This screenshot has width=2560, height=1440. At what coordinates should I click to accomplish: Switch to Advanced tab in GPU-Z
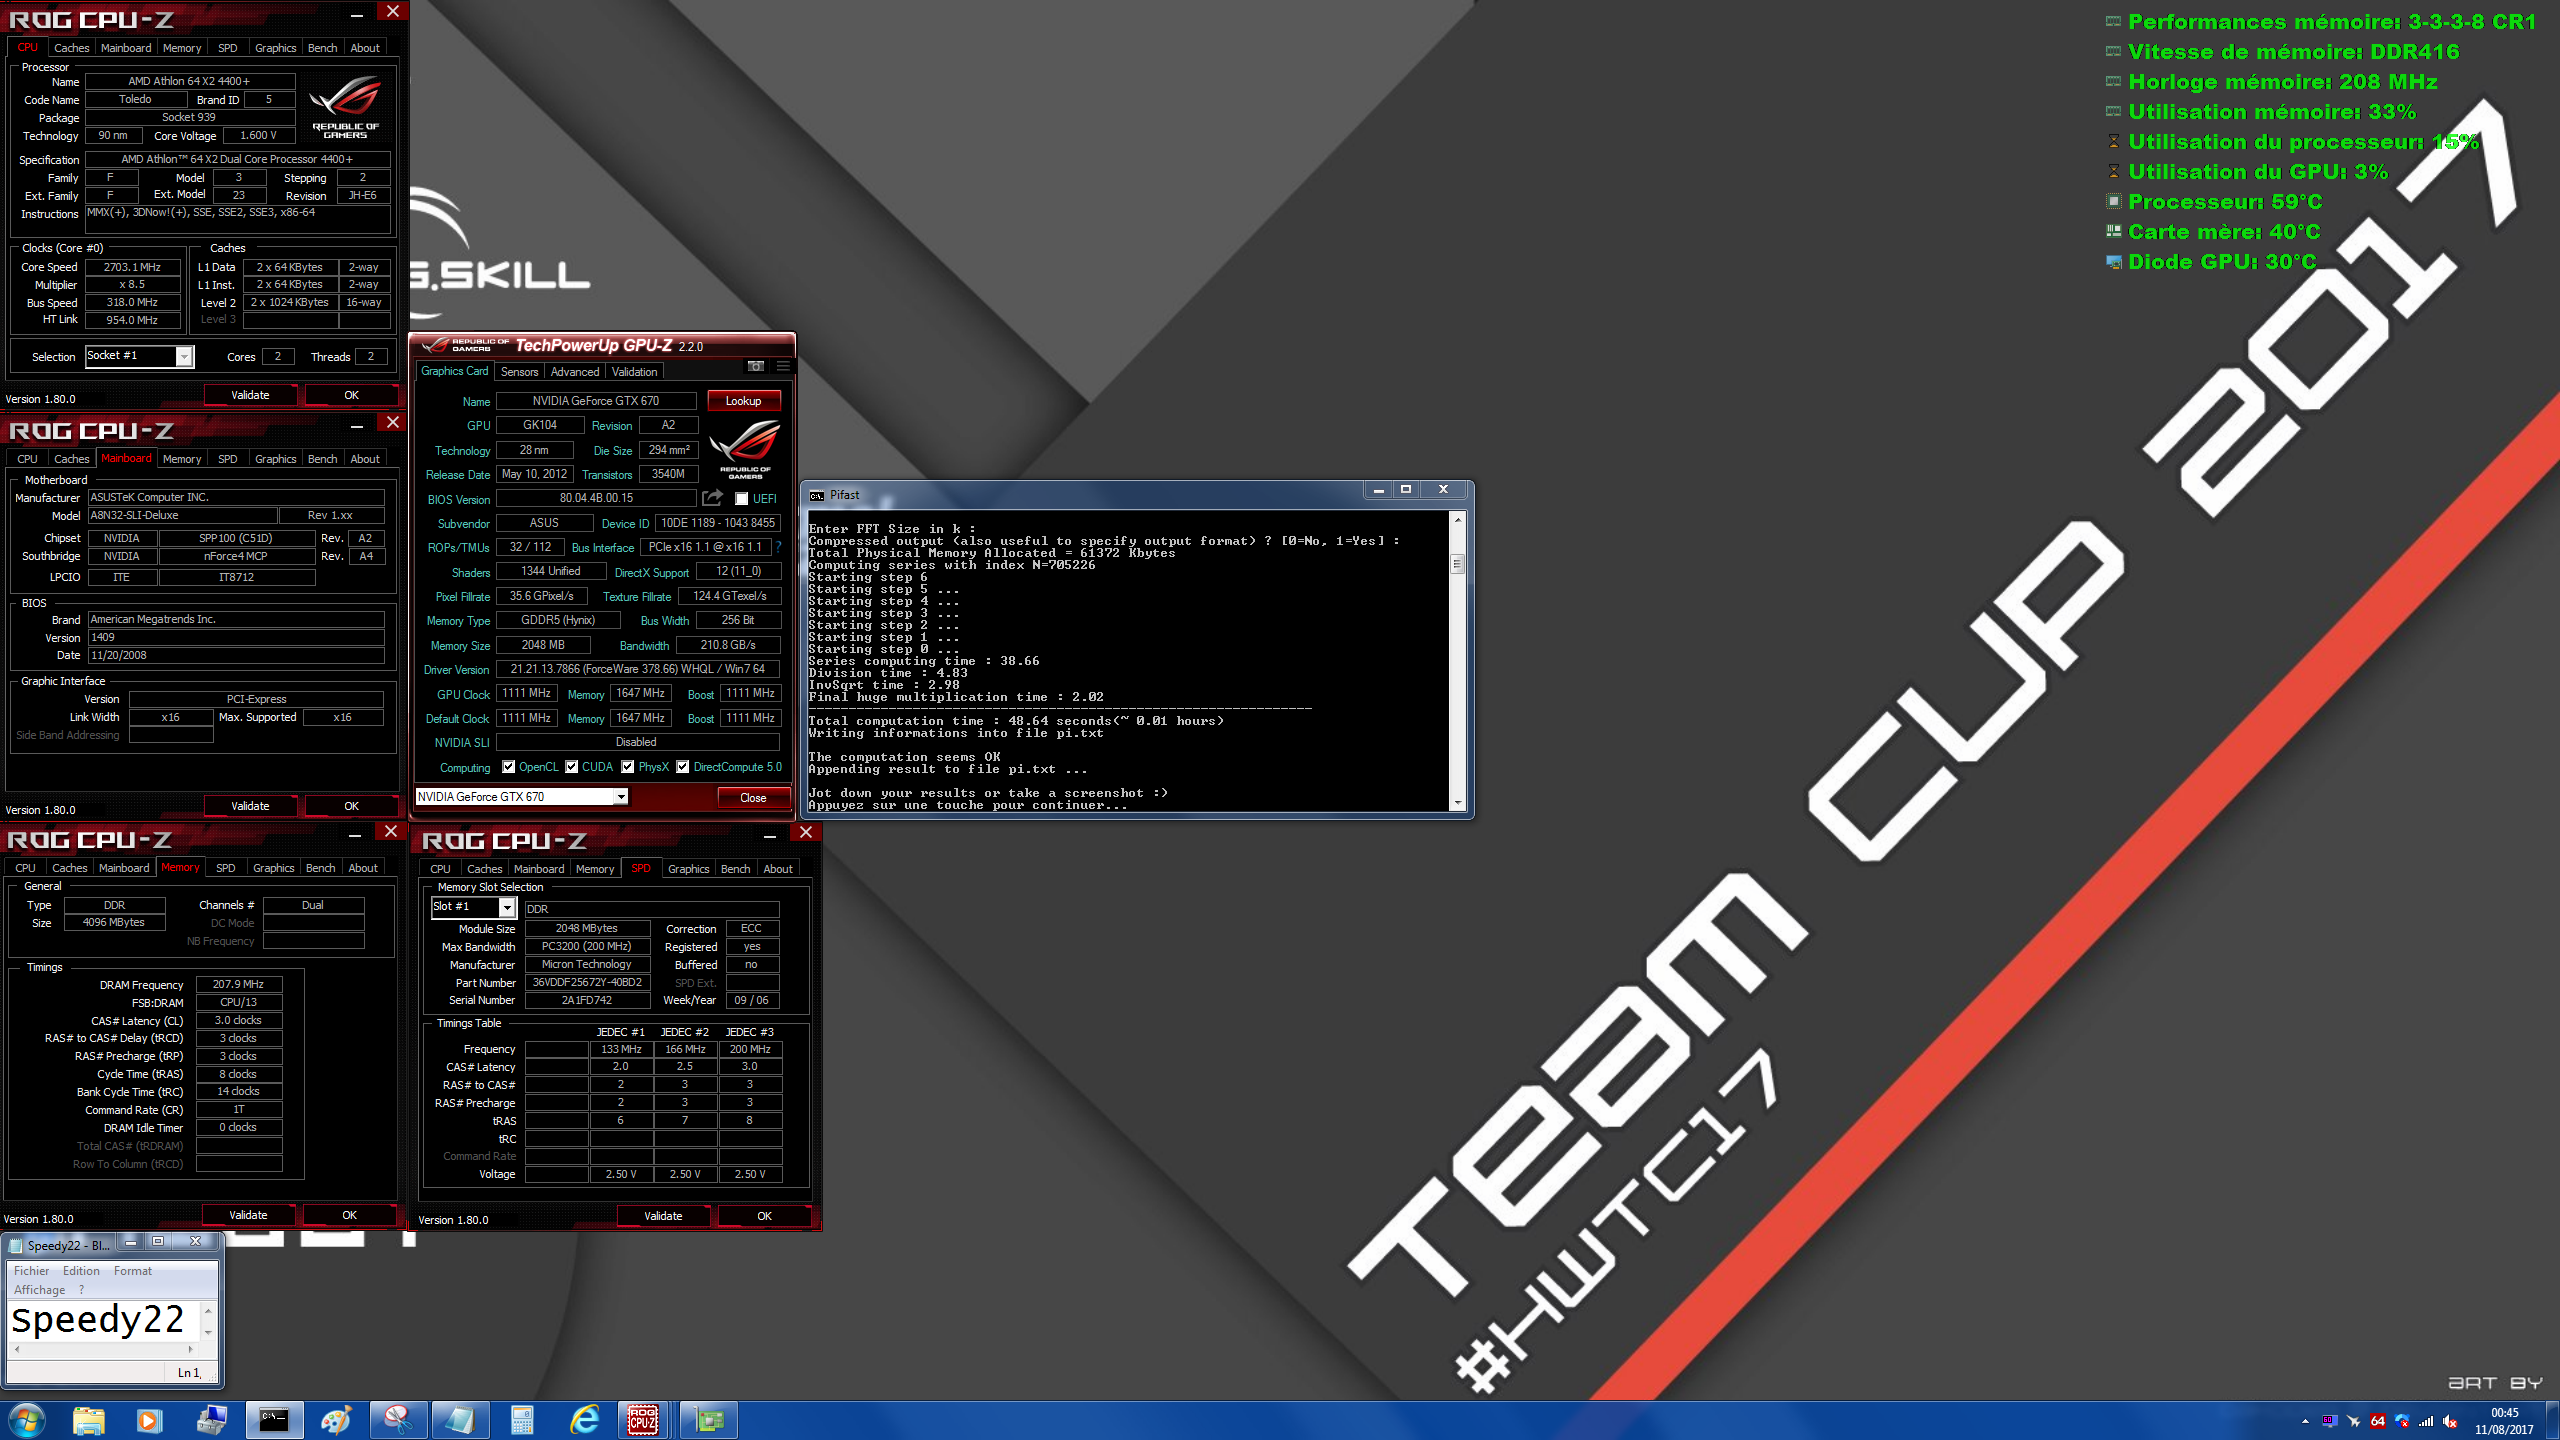coord(575,371)
